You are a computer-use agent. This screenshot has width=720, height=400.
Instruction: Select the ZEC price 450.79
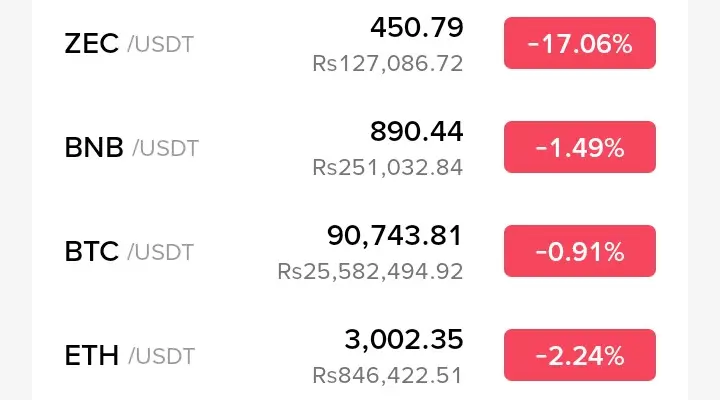click(417, 28)
